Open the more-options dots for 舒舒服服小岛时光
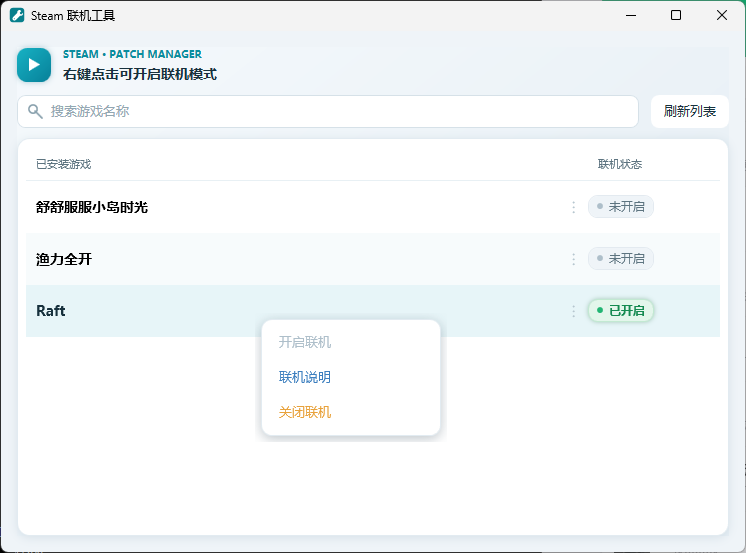Image resolution: width=746 pixels, height=553 pixels. coord(573,207)
